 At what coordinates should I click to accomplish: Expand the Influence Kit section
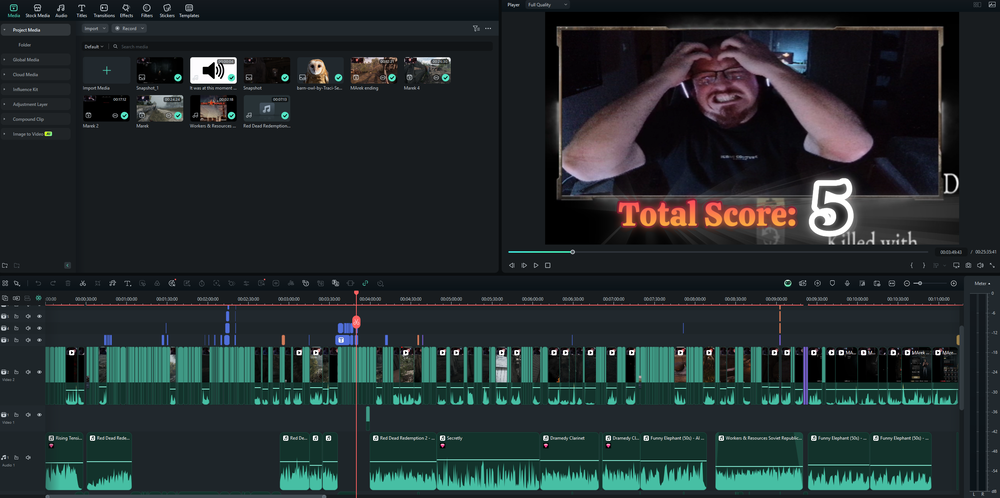pos(4,89)
